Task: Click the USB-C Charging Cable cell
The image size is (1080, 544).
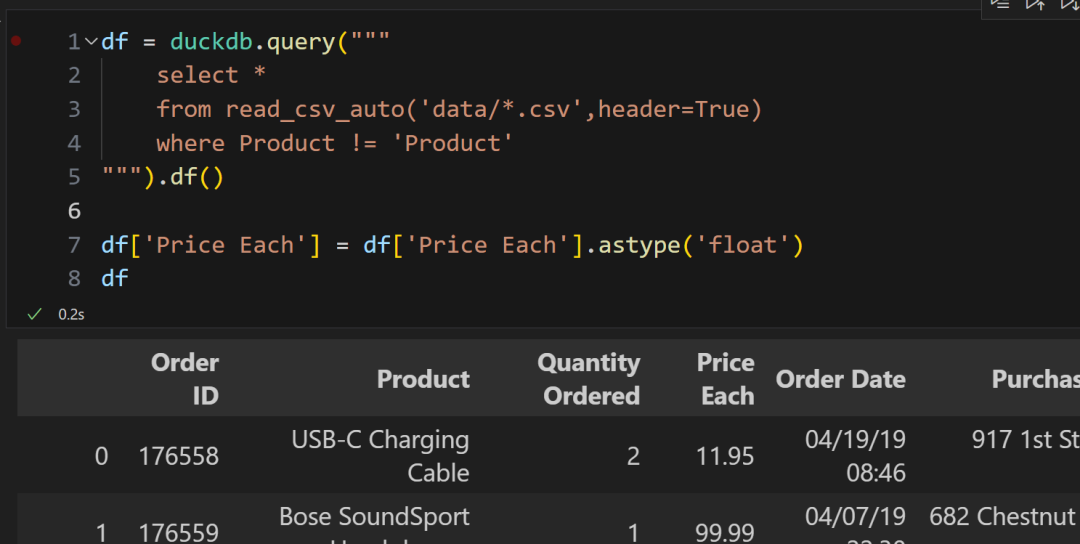Action: click(380, 456)
